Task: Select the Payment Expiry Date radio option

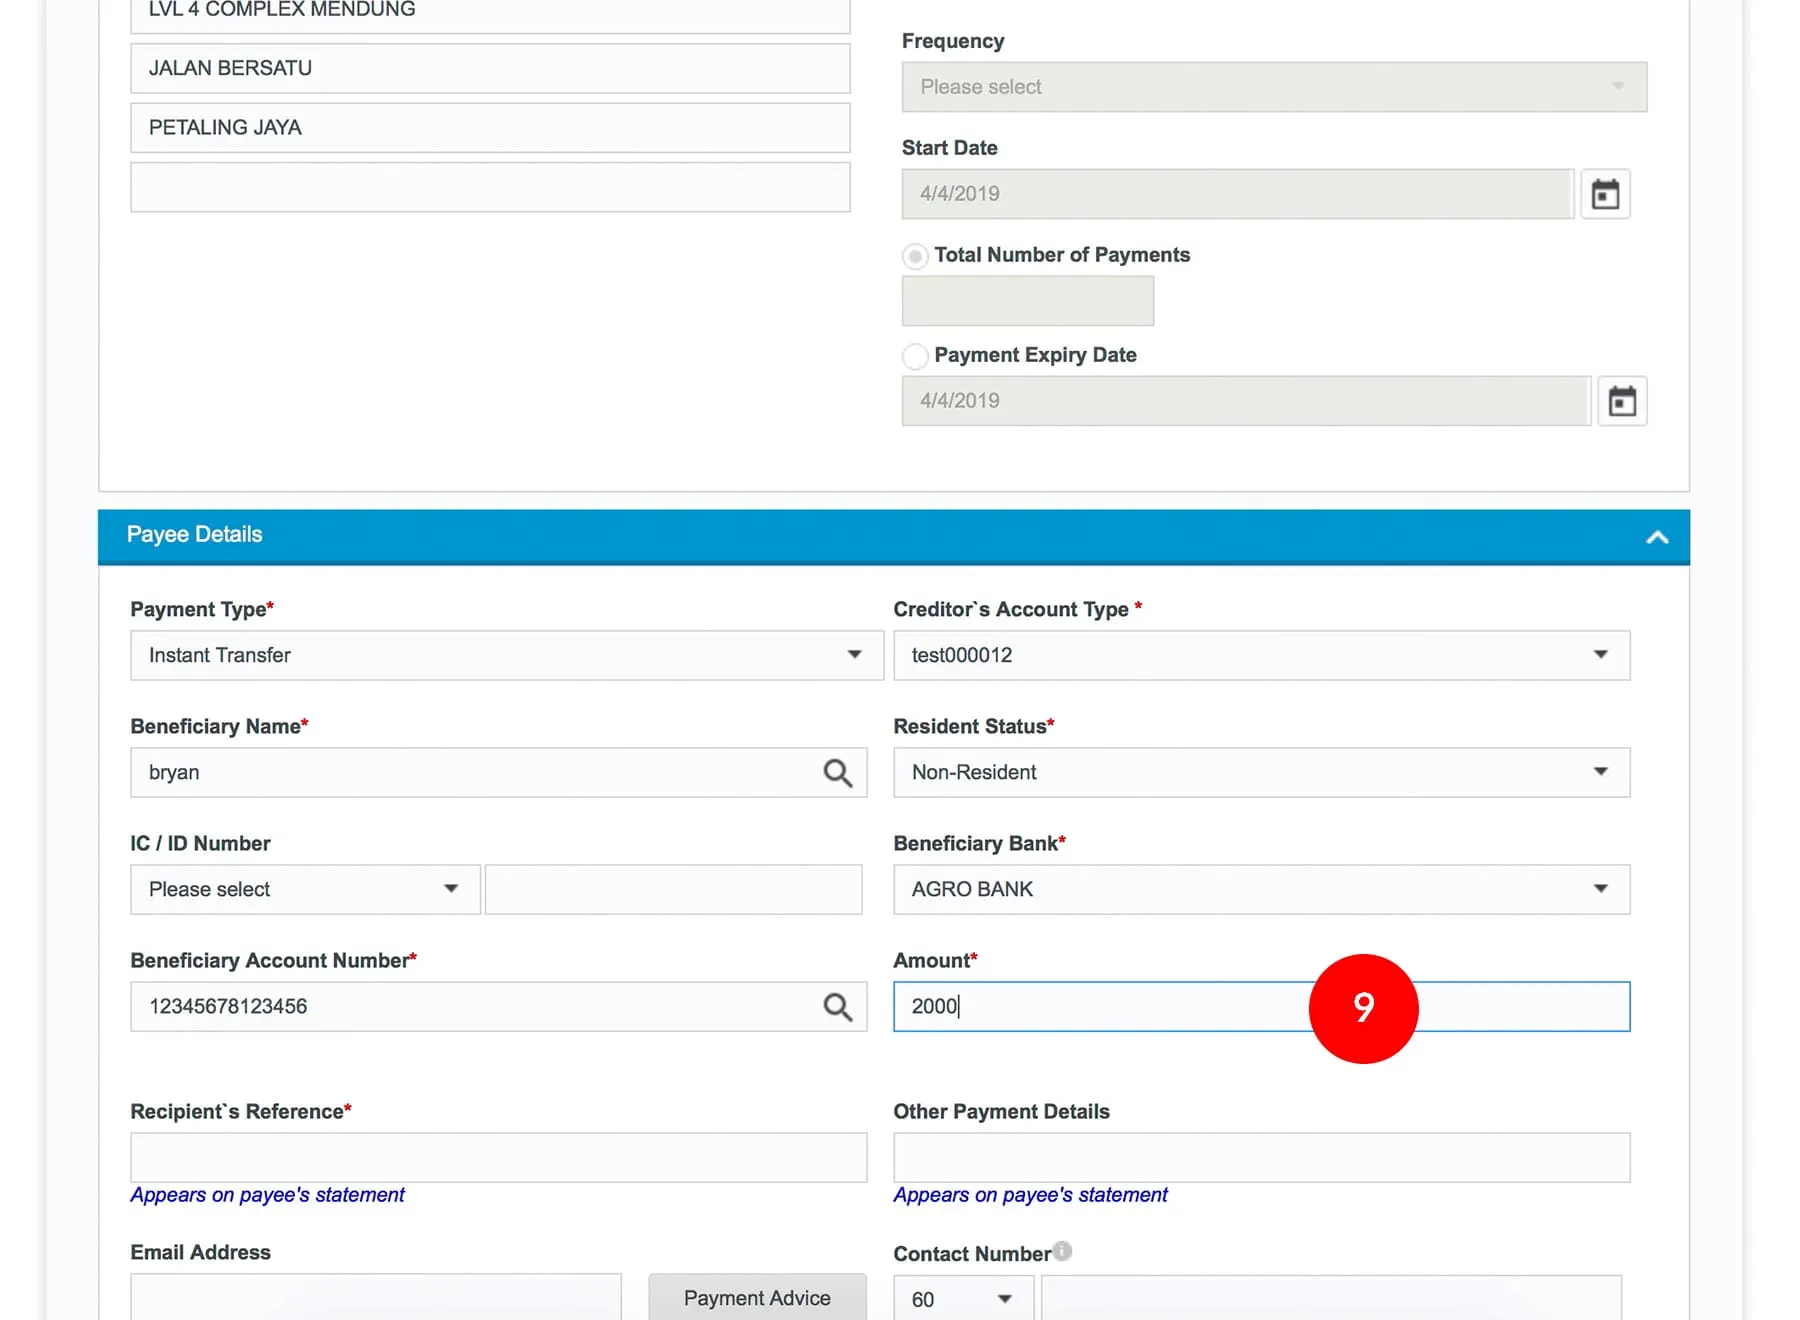Action: 915,356
